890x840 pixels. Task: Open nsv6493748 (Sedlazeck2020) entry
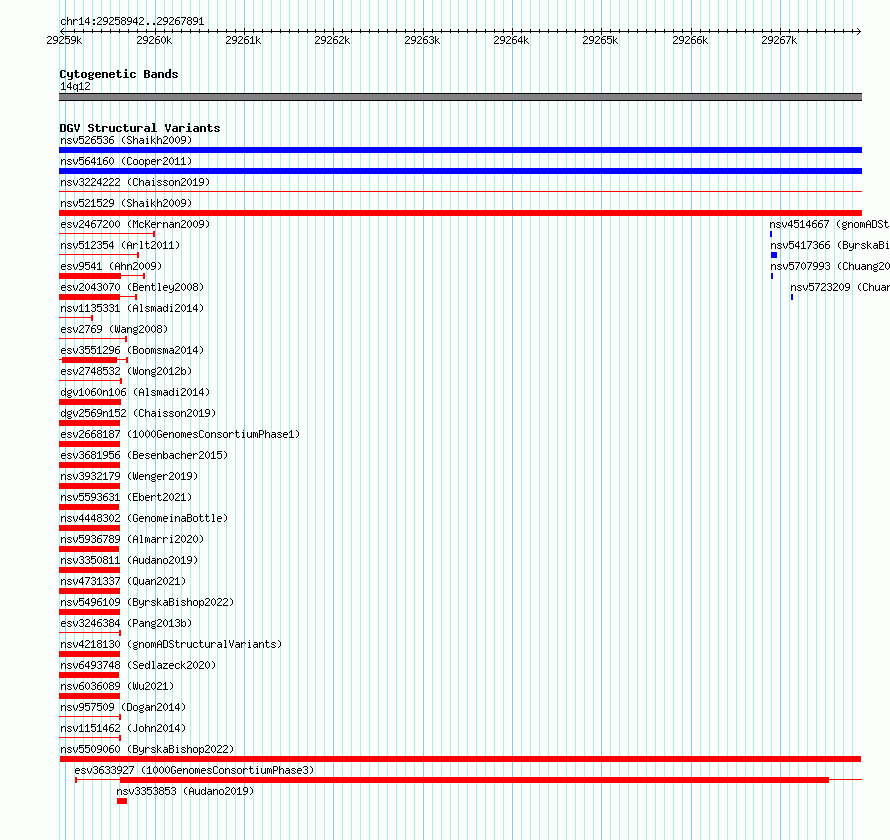click(x=138, y=665)
